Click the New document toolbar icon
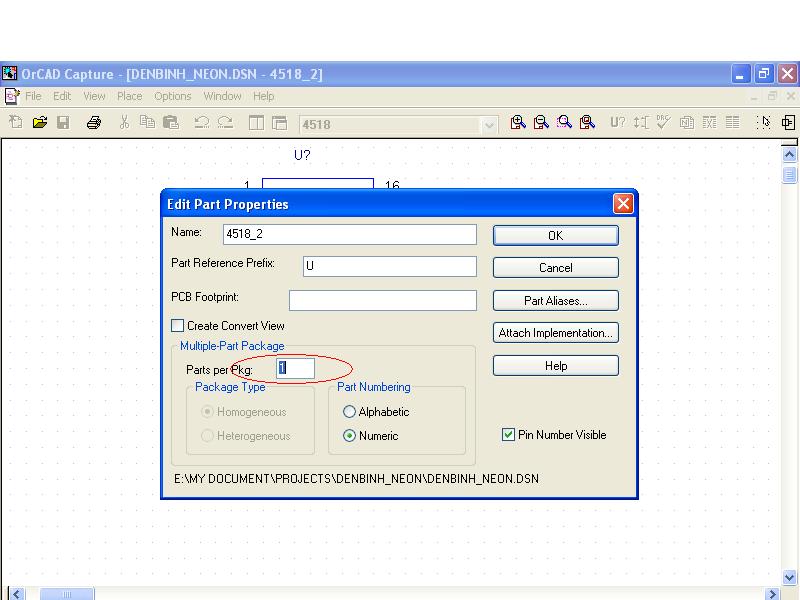This screenshot has height=600, width=800. 16,122
